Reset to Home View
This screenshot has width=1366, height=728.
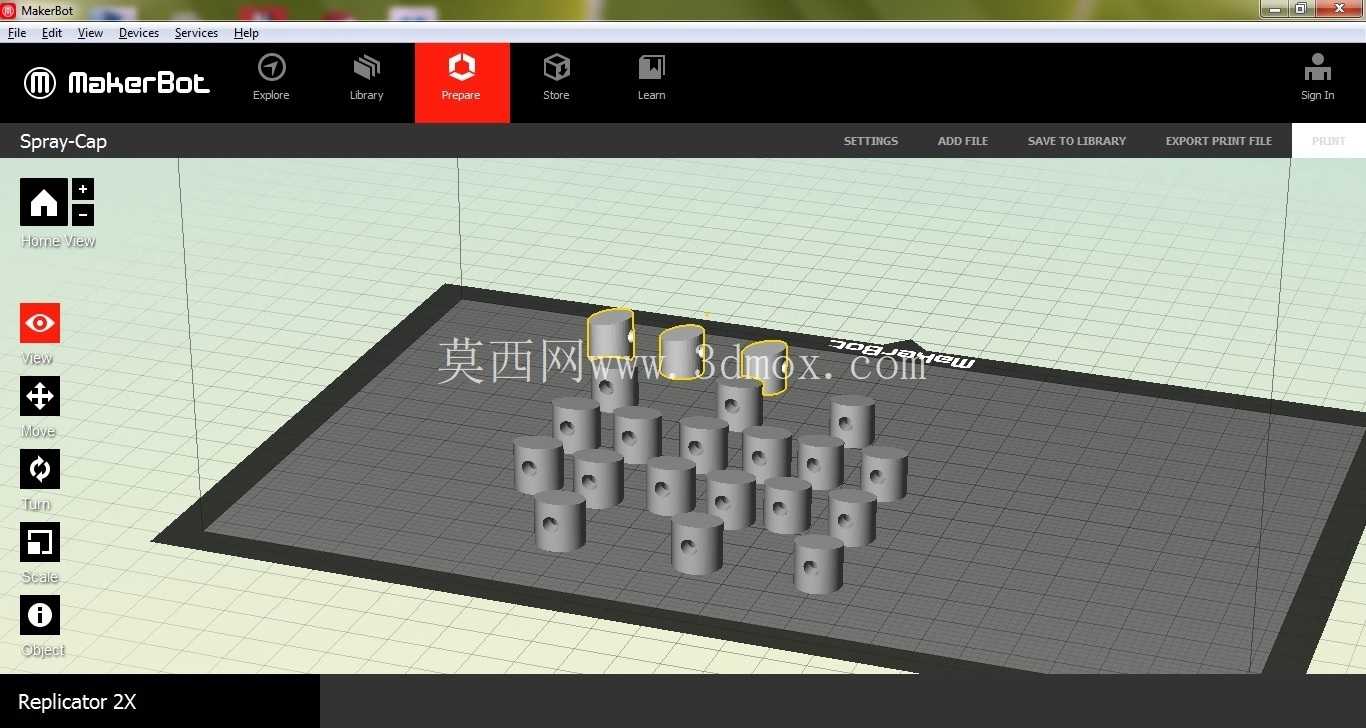coord(44,202)
